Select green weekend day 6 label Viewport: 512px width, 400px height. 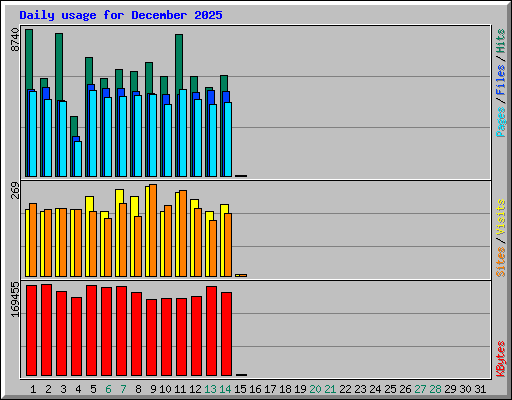click(x=108, y=389)
